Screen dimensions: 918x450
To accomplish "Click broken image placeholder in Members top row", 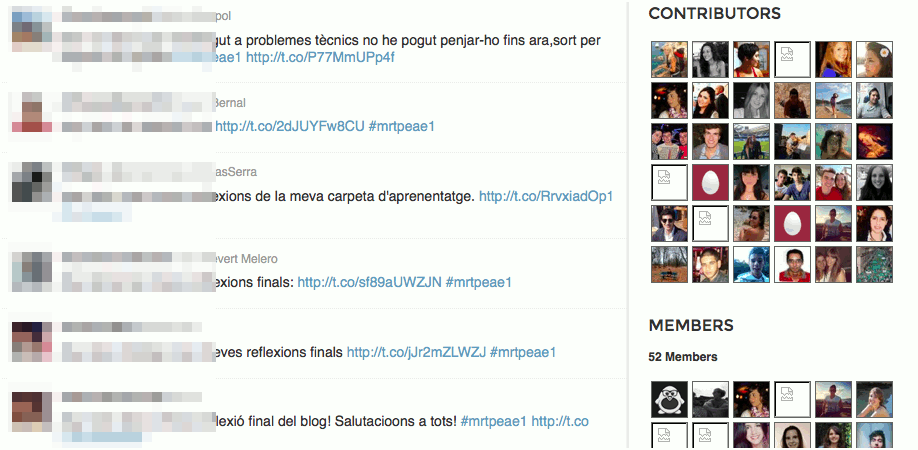I will point(793,400).
